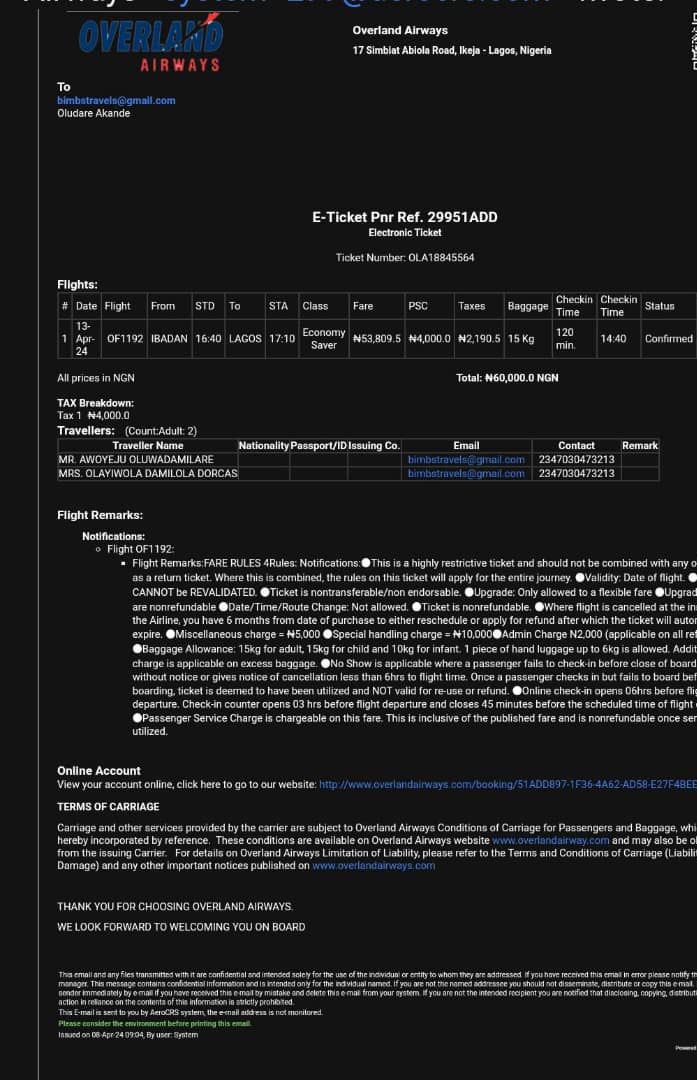Click the All prices in NGN note
Screen dimensions: 697x1080
(x=96, y=378)
